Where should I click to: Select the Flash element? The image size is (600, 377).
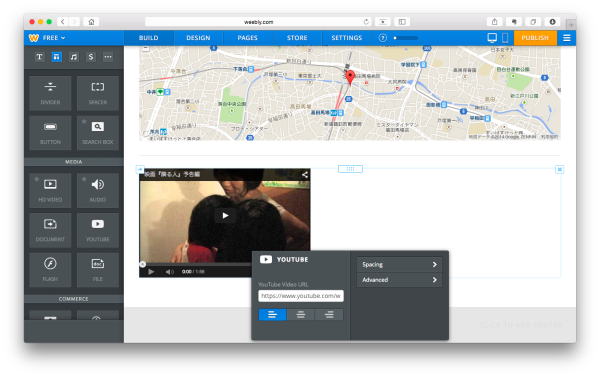pos(50,270)
